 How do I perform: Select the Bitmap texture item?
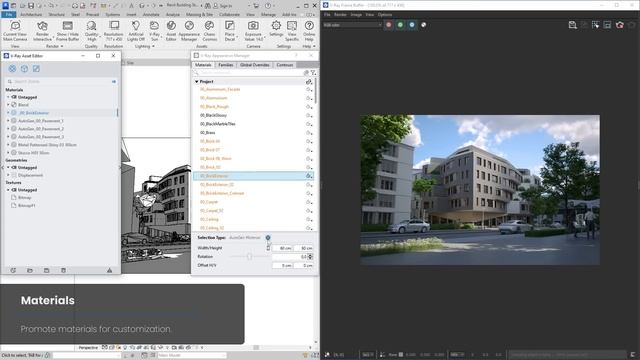tap(24, 198)
